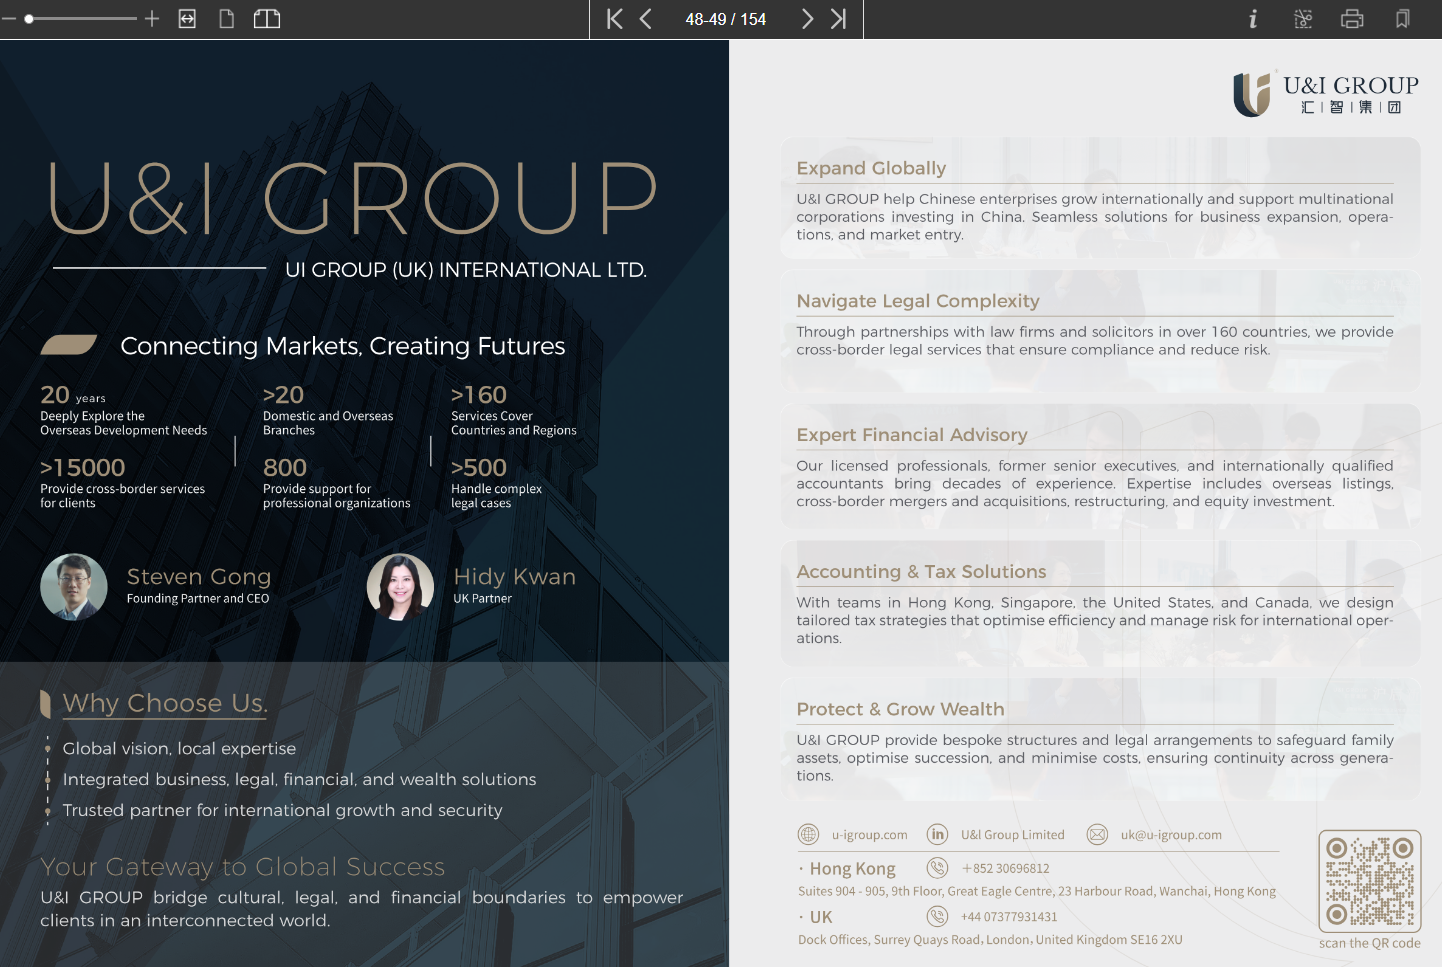
Task: Open the u-igroup.com website link
Action: pyautogui.click(x=869, y=835)
